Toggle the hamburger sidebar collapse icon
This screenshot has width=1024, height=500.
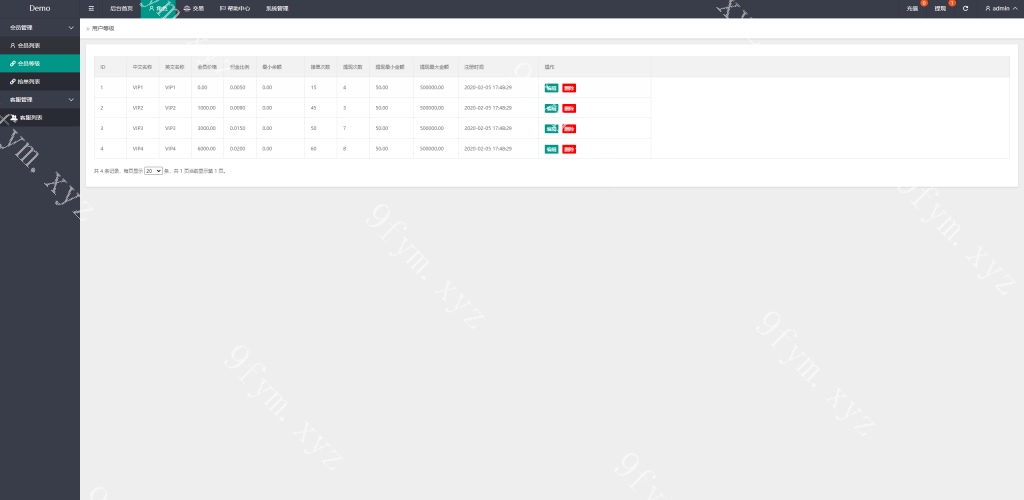click(91, 8)
